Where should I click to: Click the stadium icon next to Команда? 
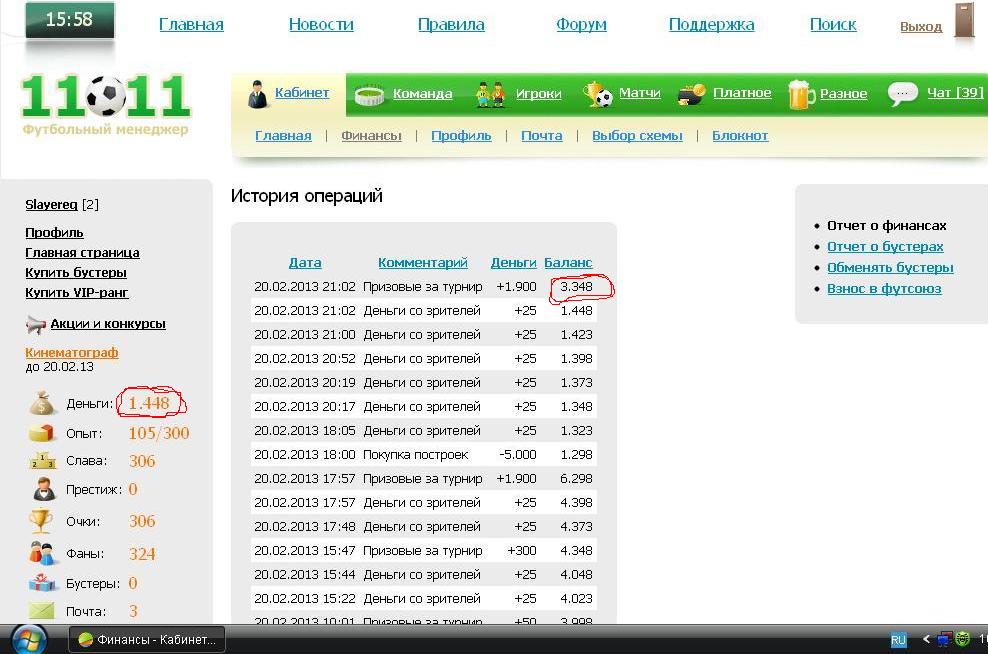coord(369,94)
